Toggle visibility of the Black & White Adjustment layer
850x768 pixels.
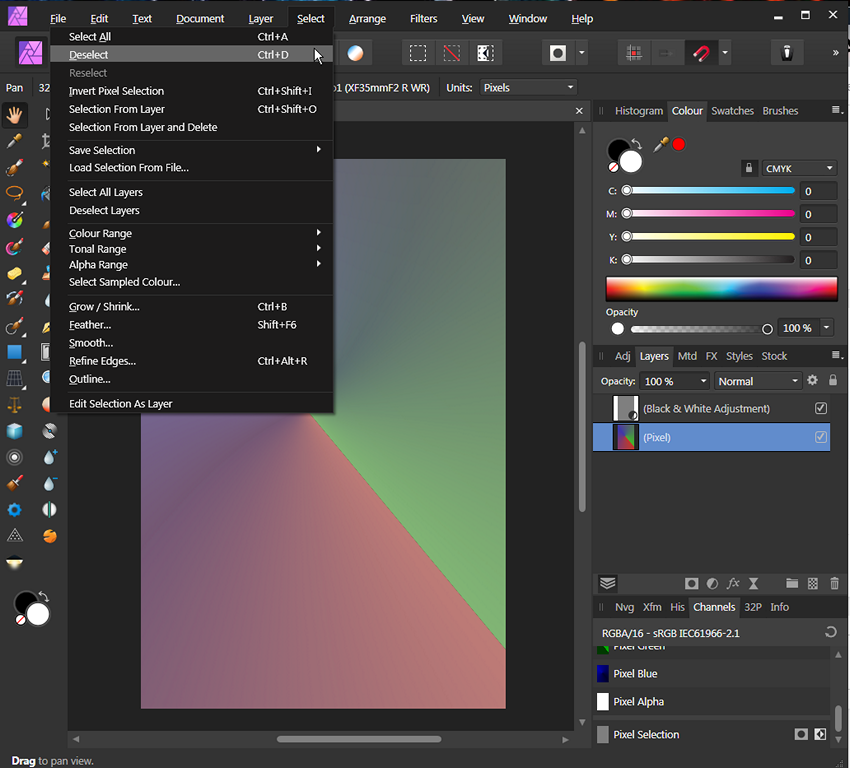pos(820,408)
